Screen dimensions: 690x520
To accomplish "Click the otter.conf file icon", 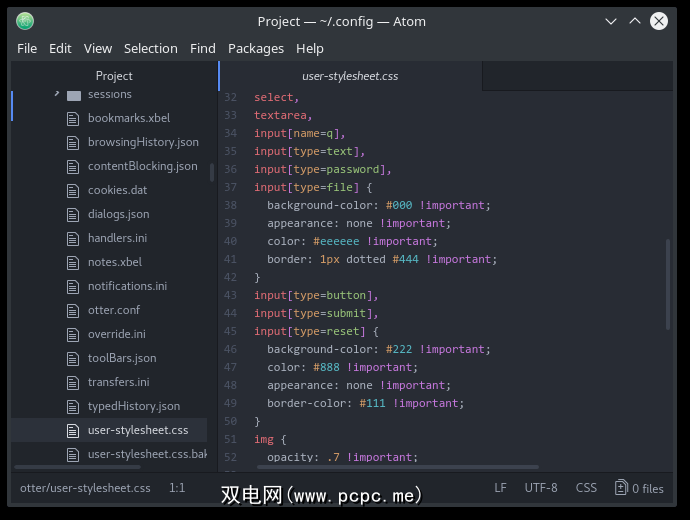I will point(73,310).
